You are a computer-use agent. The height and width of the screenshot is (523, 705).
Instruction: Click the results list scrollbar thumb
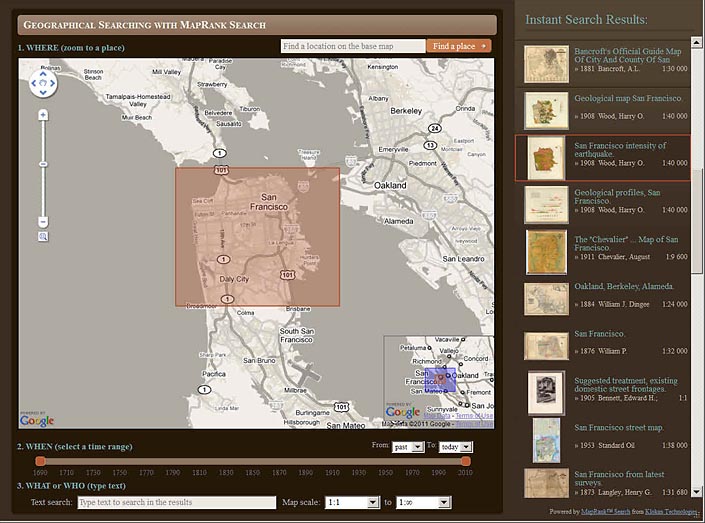click(x=696, y=220)
